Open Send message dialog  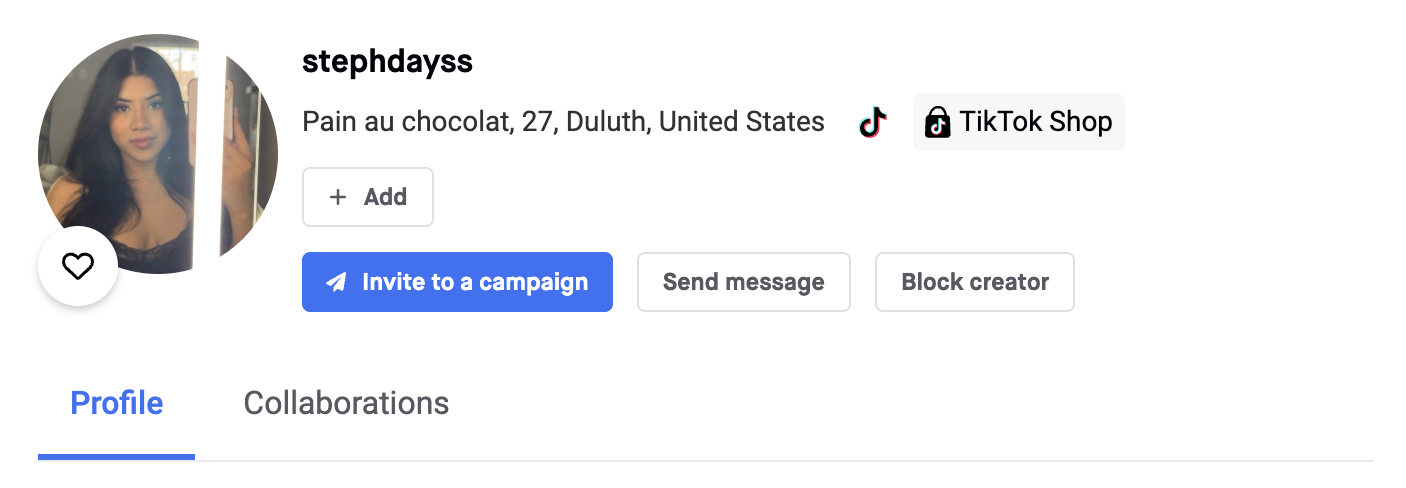743,282
